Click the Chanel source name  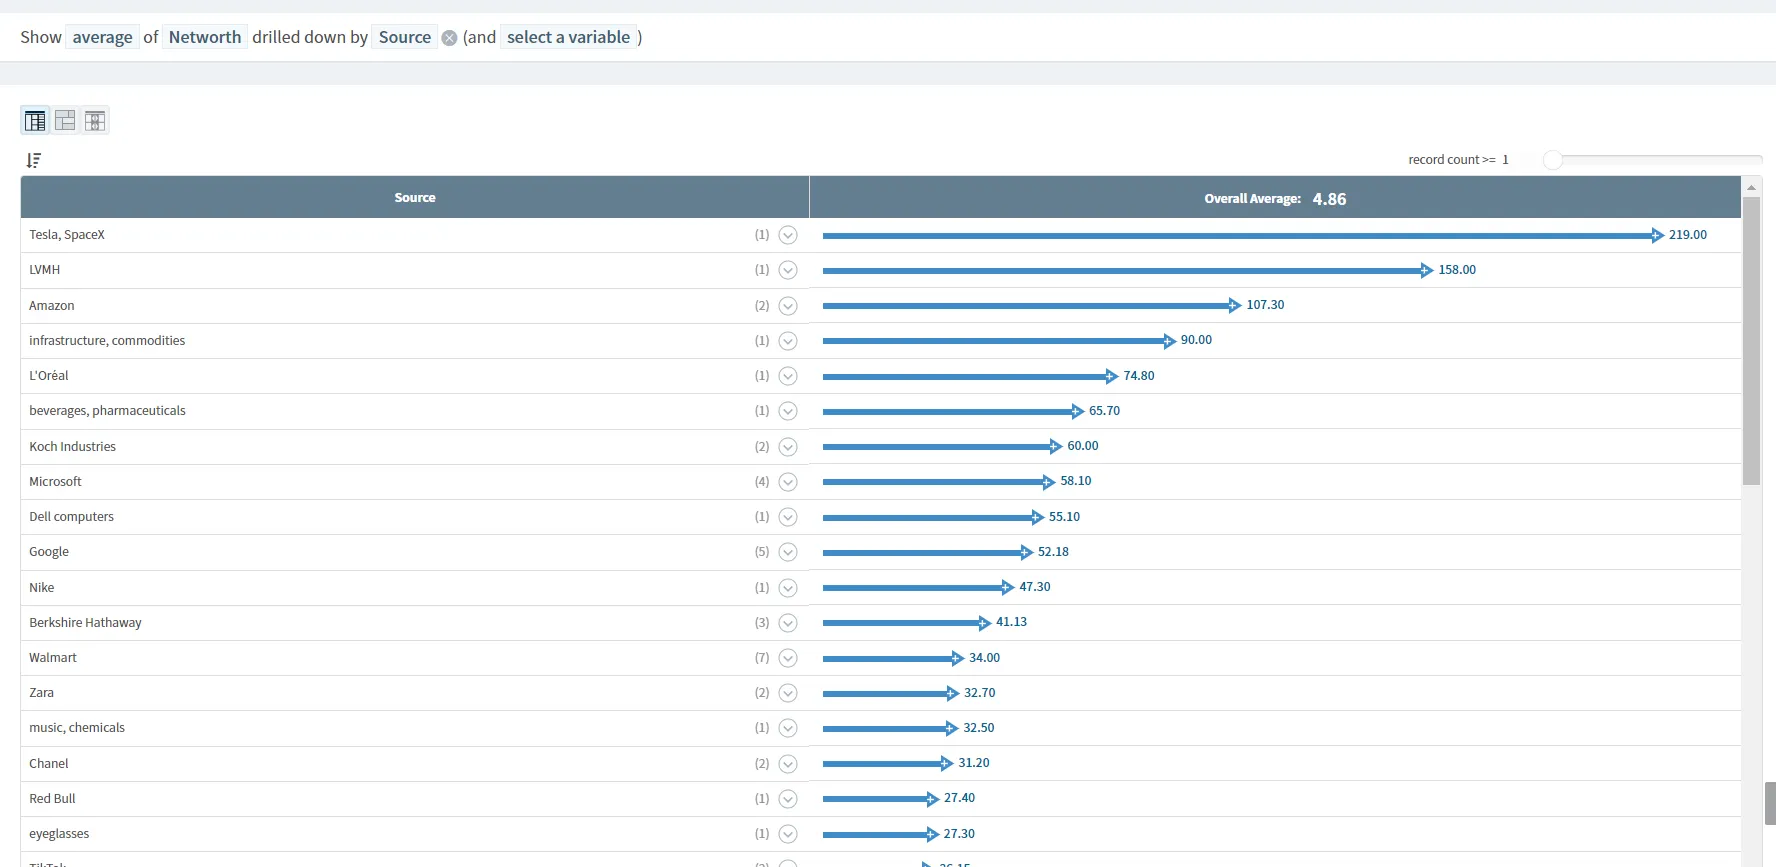click(x=49, y=764)
